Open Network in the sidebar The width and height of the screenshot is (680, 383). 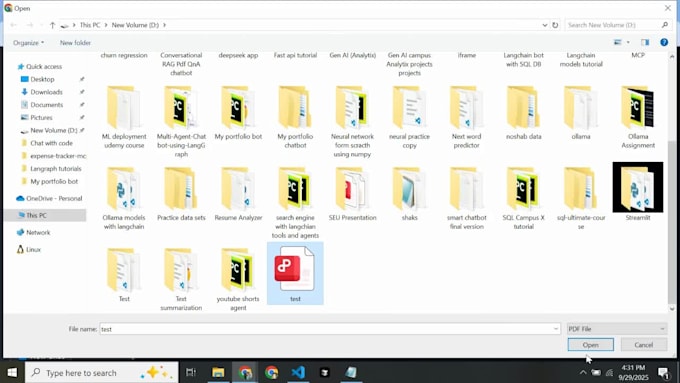click(38, 232)
